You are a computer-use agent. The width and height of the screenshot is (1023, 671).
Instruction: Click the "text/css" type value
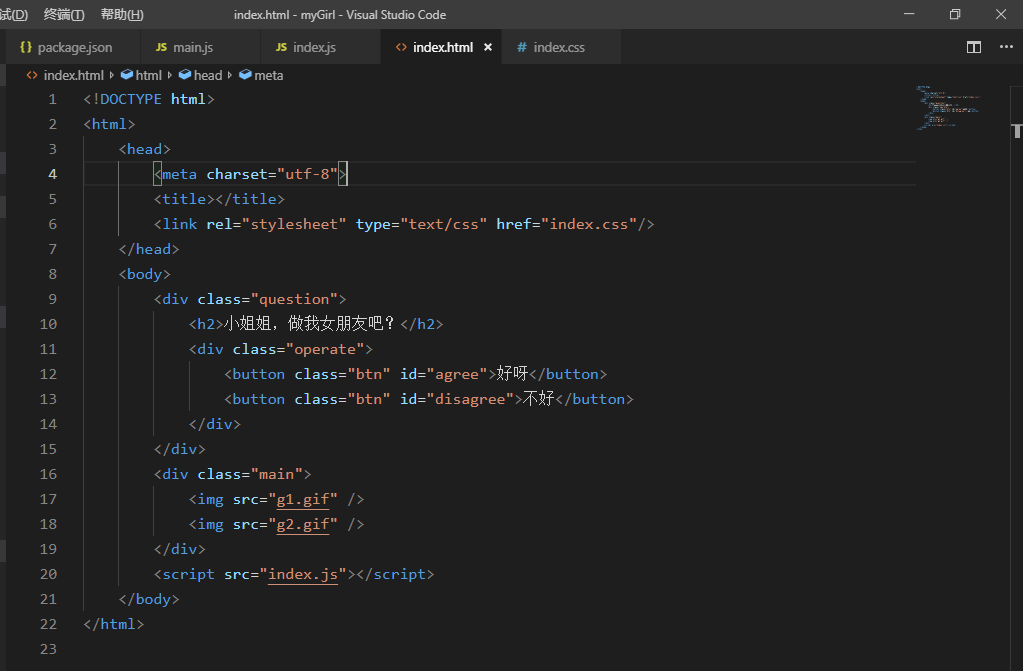[444, 224]
